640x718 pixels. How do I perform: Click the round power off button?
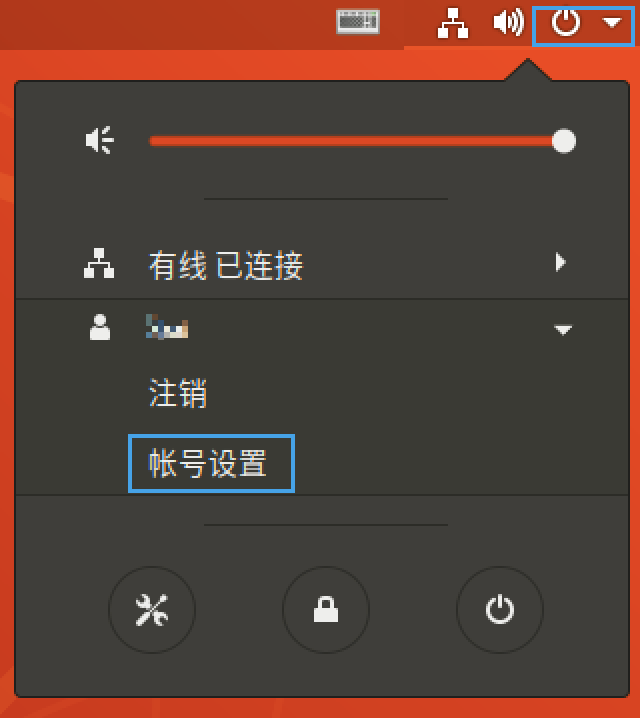coord(500,609)
